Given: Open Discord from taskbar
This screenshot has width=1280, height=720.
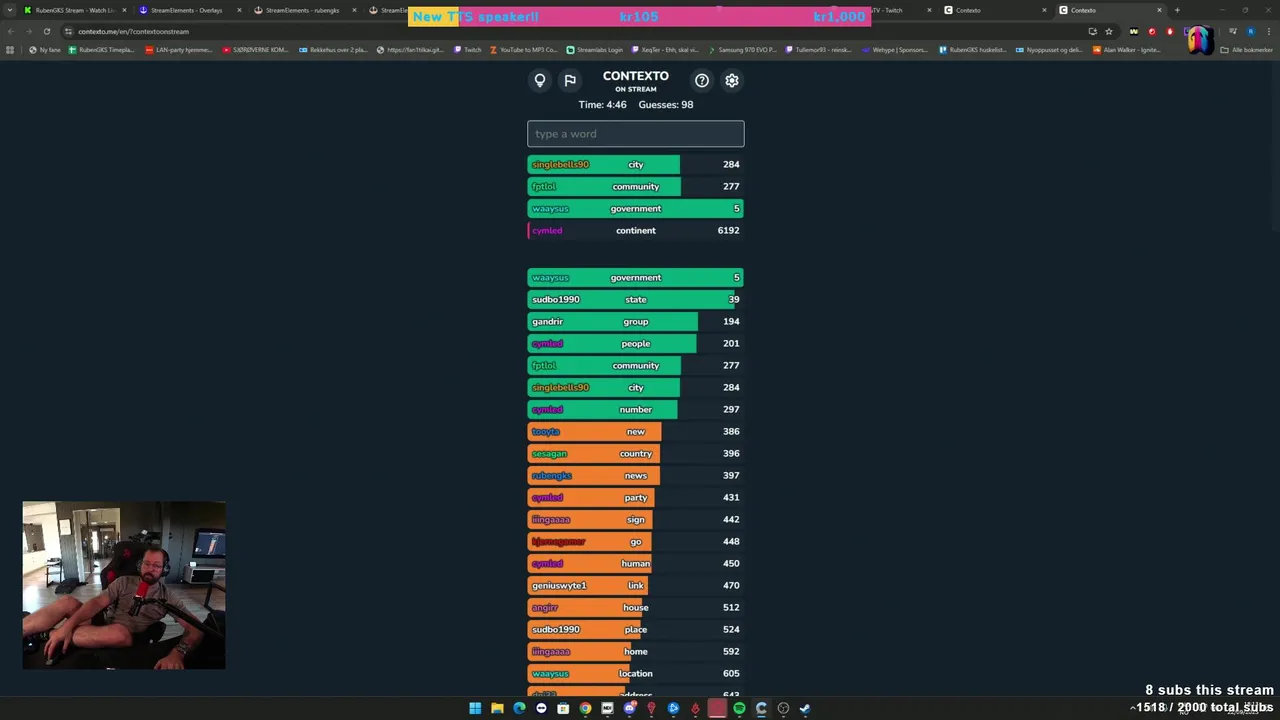Looking at the screenshot, I should (629, 708).
